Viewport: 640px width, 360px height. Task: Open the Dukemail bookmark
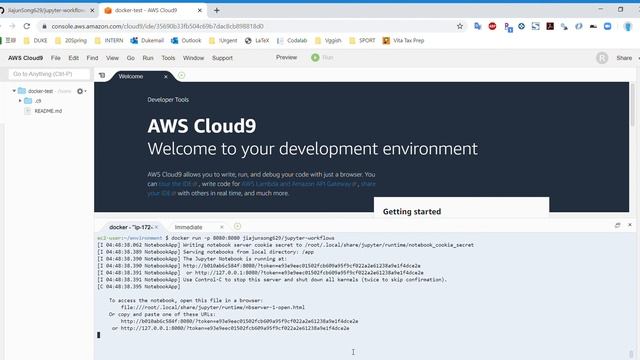147,40
